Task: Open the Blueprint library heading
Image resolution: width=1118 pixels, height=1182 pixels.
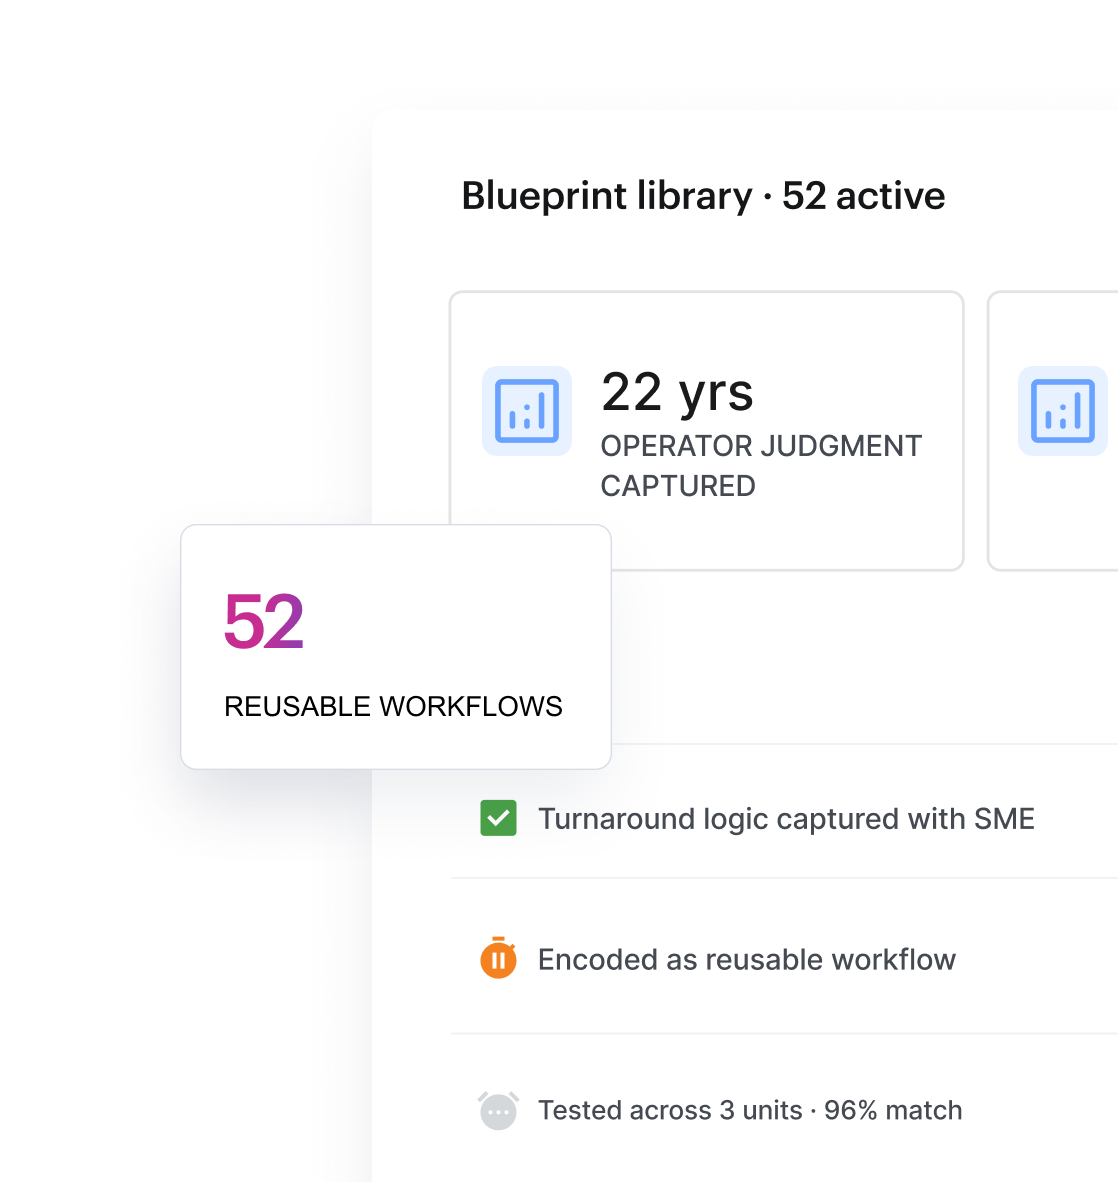Action: tap(703, 196)
